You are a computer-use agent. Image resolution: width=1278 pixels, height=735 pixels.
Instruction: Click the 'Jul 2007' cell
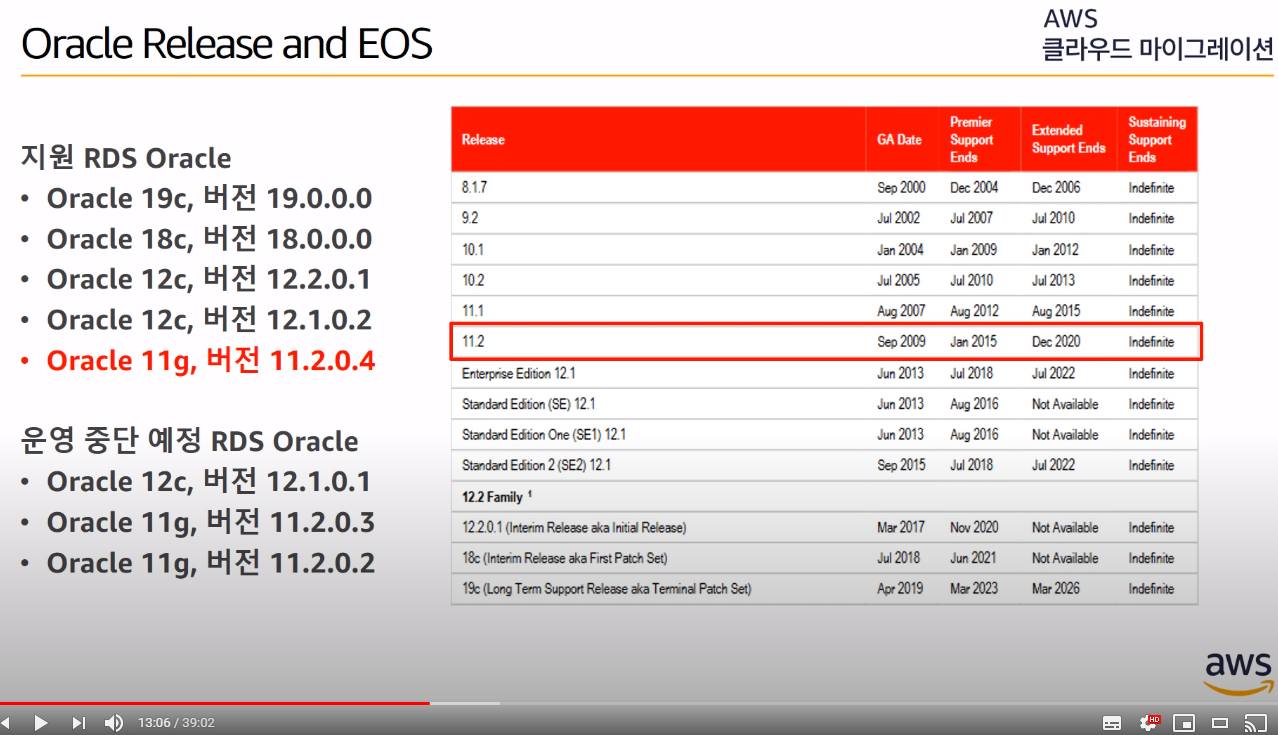[x=971, y=218]
